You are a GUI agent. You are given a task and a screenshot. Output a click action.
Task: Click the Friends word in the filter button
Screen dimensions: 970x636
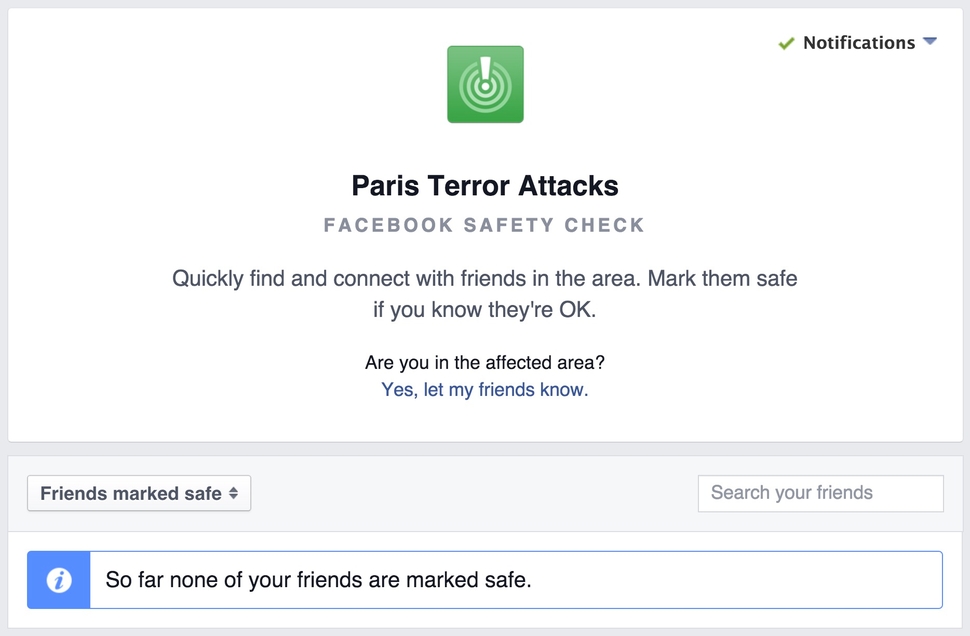point(71,493)
